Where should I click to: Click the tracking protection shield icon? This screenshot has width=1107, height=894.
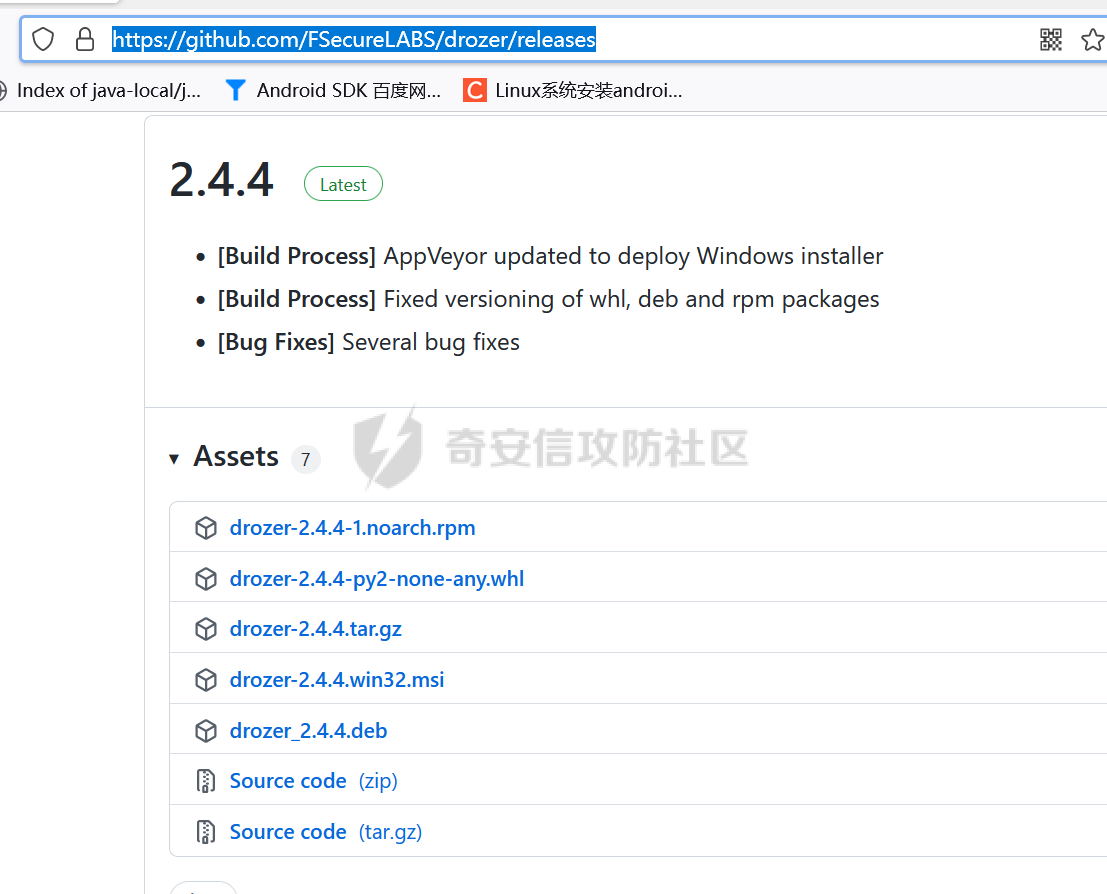click(x=43, y=40)
